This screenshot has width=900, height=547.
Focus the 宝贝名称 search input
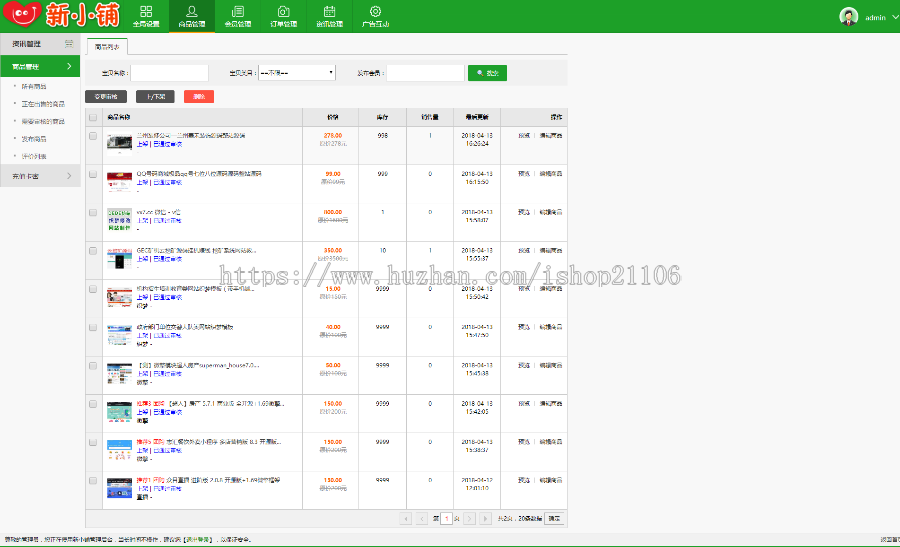coord(170,73)
